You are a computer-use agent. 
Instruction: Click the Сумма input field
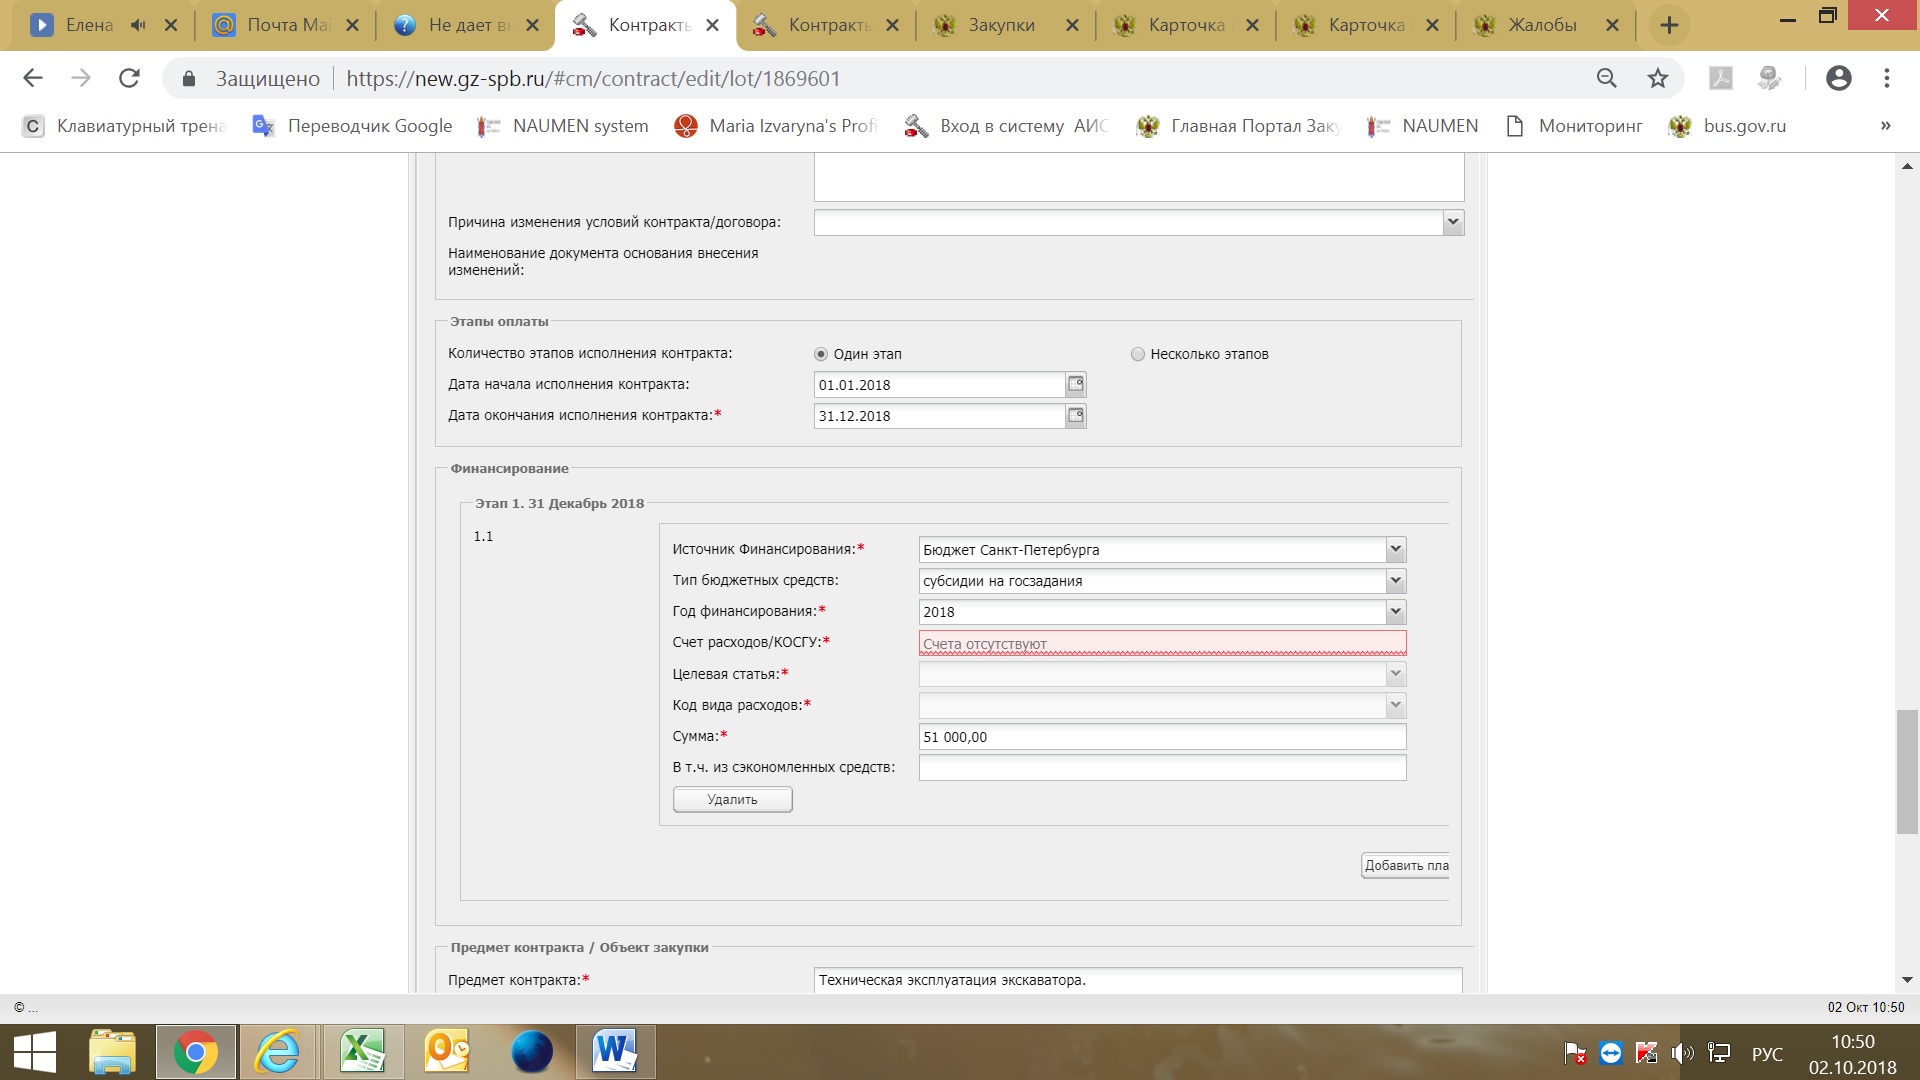(1161, 737)
